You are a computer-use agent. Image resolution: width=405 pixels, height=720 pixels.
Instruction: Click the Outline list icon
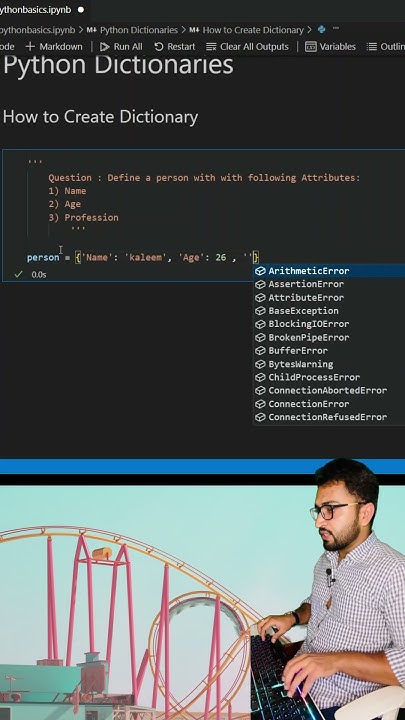[x=371, y=47]
